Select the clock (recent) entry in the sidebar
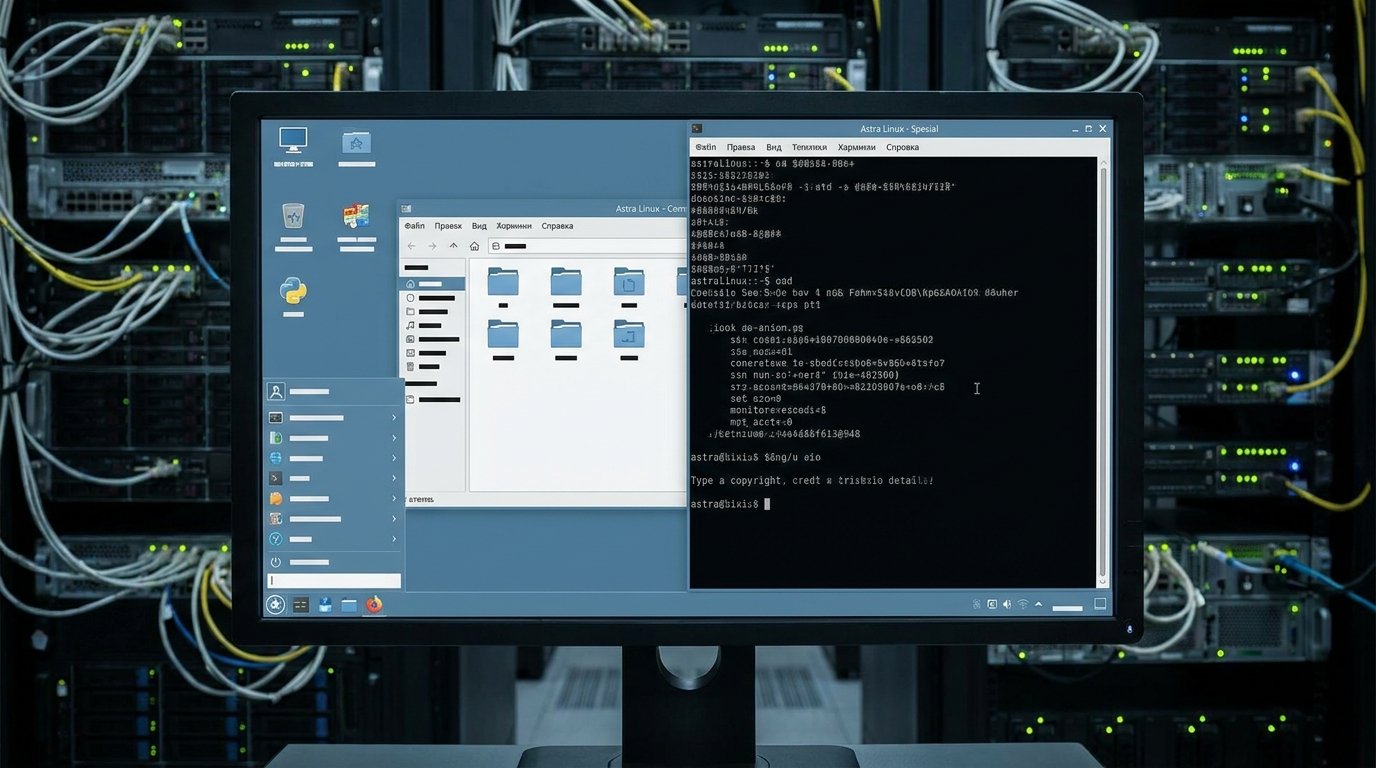This screenshot has width=1376, height=768. [x=432, y=298]
